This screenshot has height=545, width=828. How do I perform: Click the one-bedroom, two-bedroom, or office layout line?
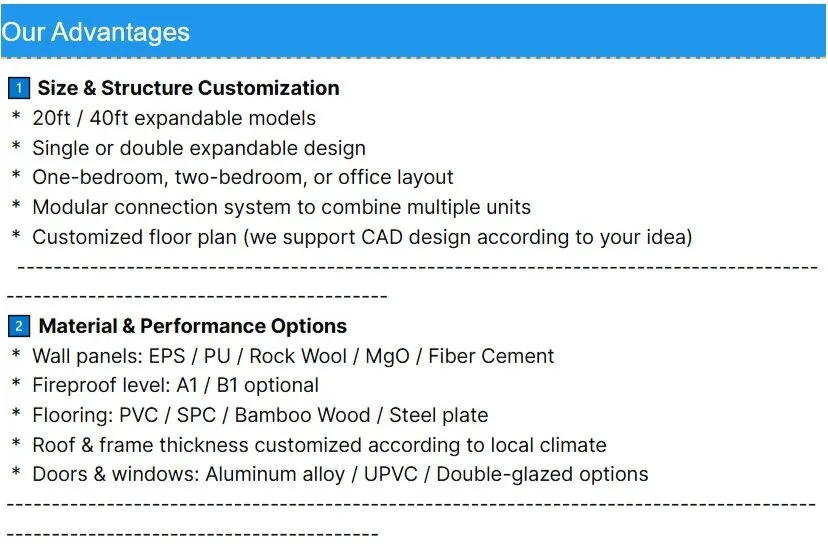point(243,178)
